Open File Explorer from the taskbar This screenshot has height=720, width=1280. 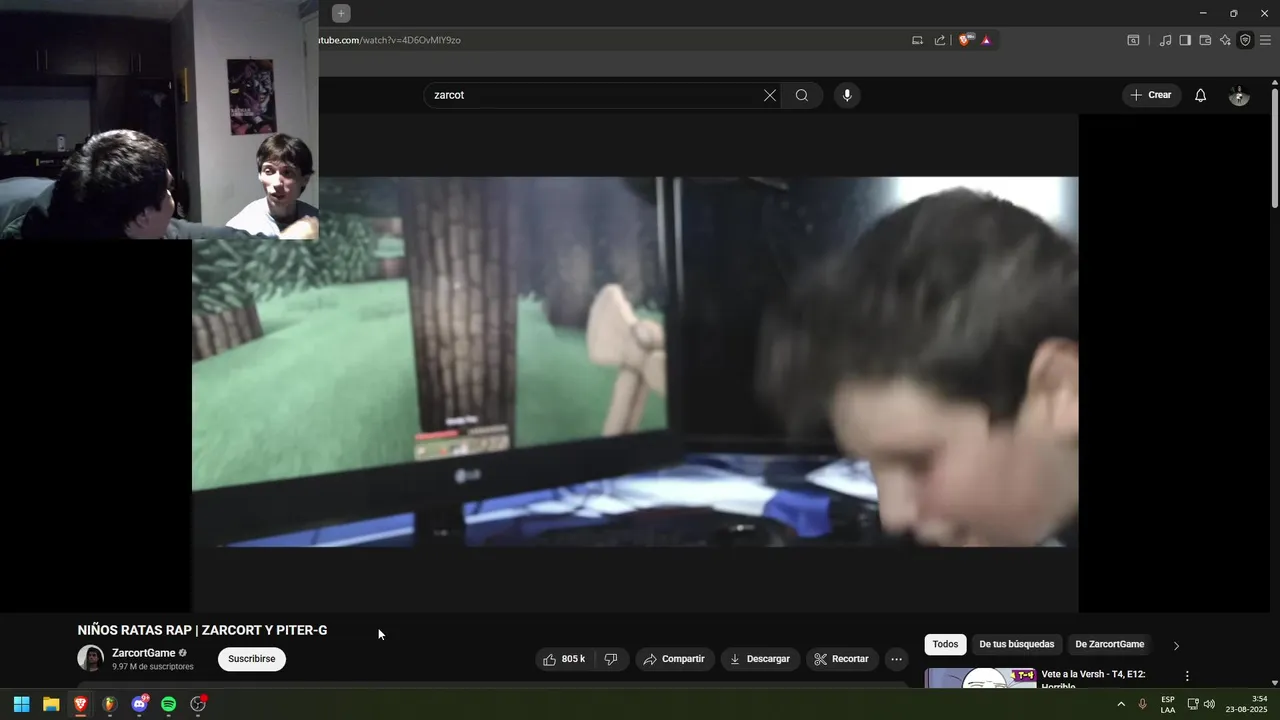click(x=51, y=704)
